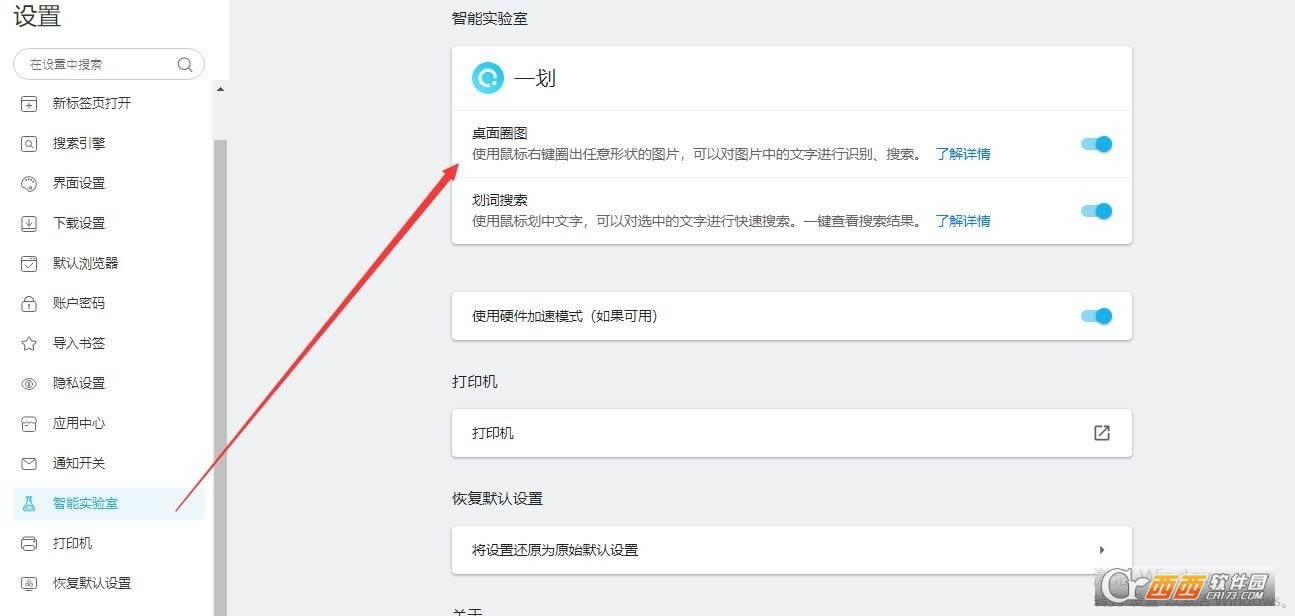The image size is (1295, 616).
Task: Turn off the 划词搜索 toggle
Action: click(1096, 211)
